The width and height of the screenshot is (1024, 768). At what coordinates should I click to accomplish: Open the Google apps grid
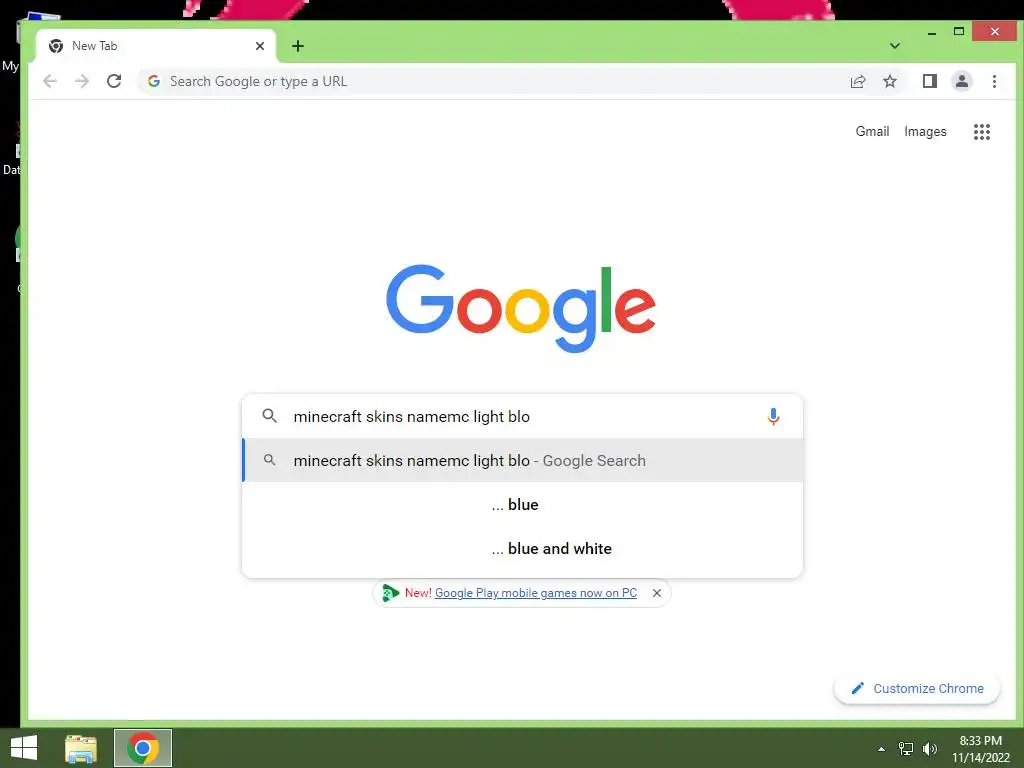(x=982, y=132)
